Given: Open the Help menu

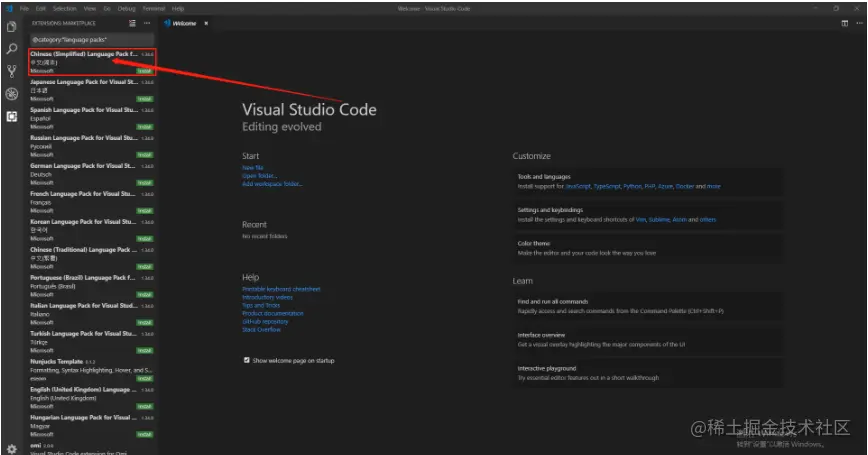Looking at the screenshot, I should 178,8.
